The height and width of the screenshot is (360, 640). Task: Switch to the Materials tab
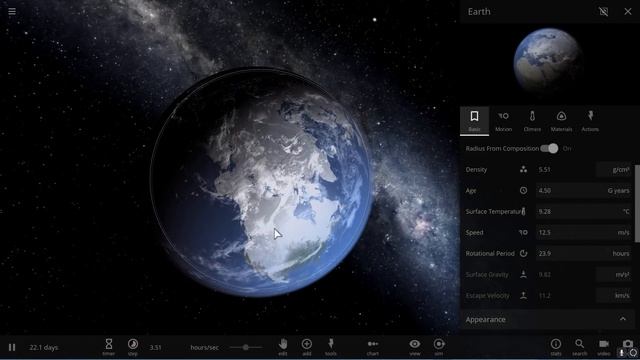pyautogui.click(x=561, y=121)
